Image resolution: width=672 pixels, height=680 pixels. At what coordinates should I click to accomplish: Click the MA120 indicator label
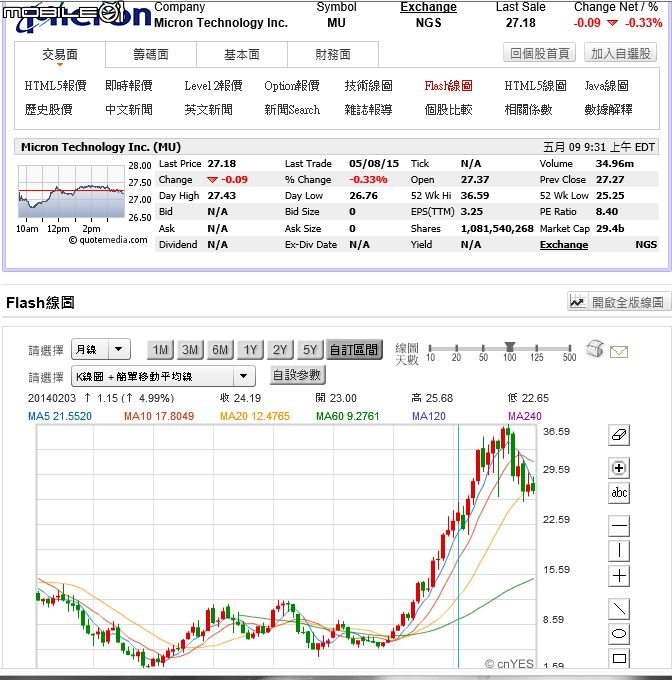(428, 416)
